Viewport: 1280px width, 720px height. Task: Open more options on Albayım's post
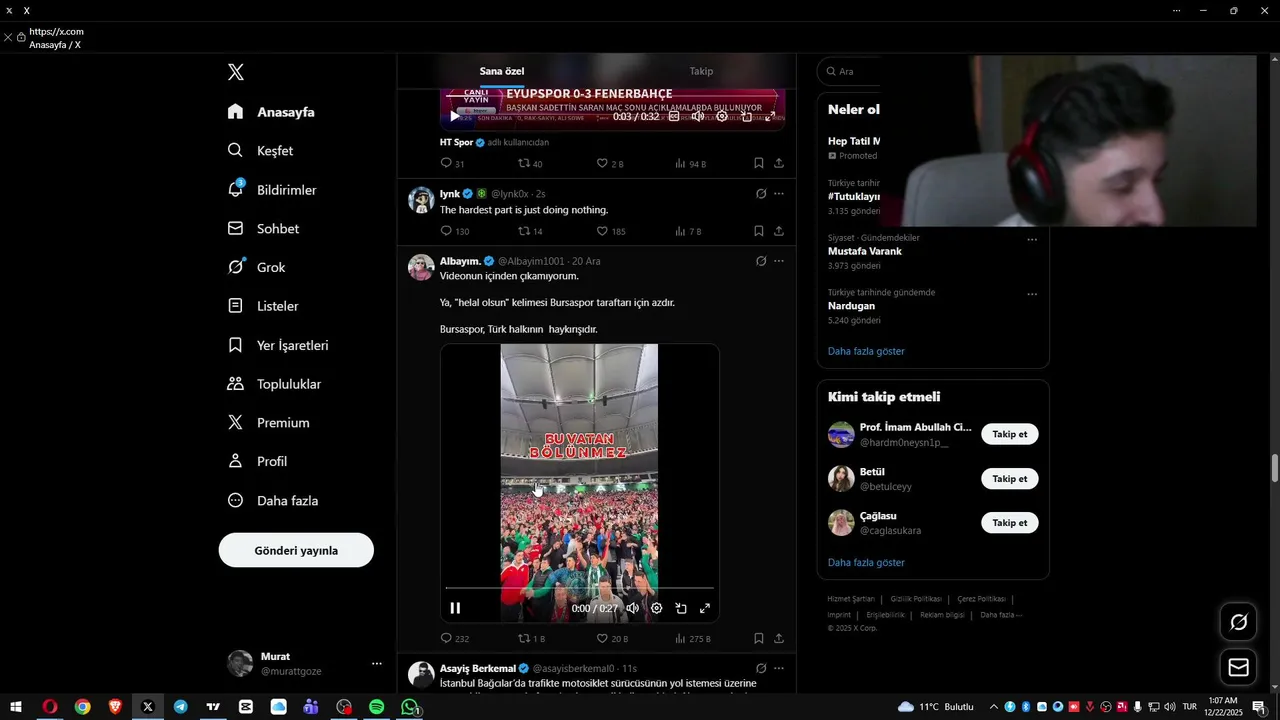pos(779,261)
